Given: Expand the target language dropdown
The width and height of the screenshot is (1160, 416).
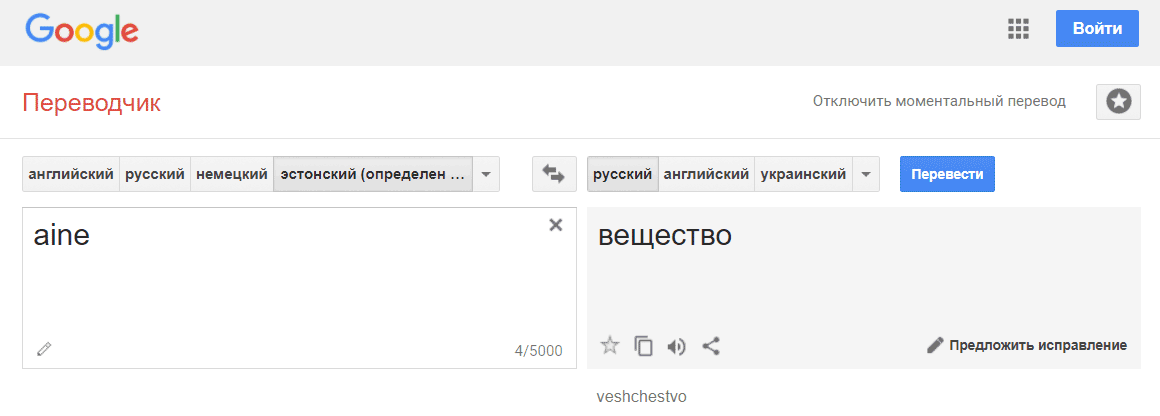Looking at the screenshot, I should (x=866, y=174).
